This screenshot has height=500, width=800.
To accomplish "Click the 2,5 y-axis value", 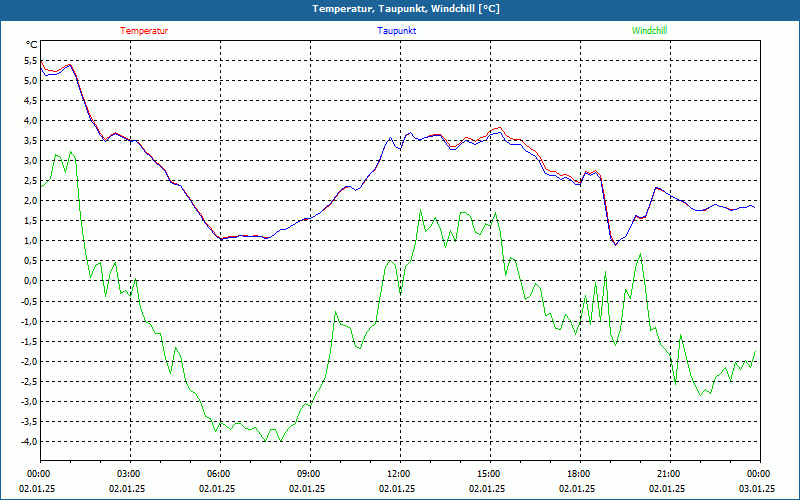I will (x=31, y=181).
